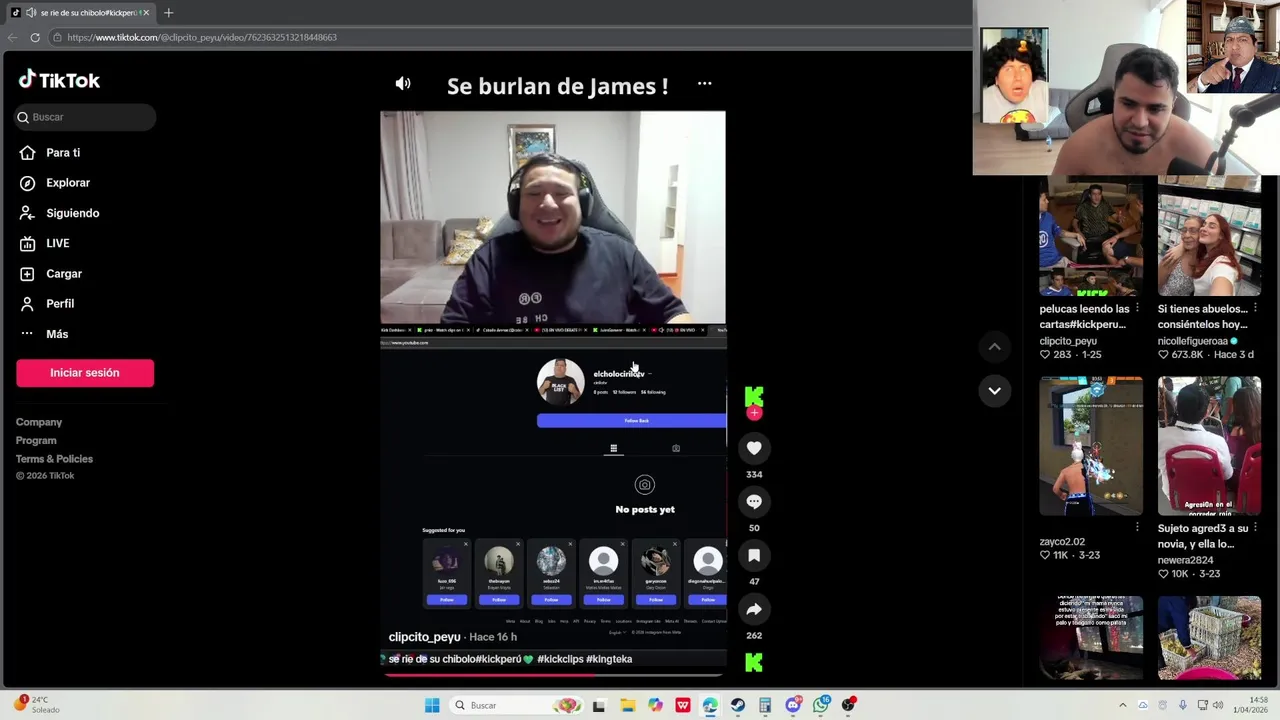Open the video three-dots options menu
This screenshot has height=720, width=1280.
coord(705,84)
